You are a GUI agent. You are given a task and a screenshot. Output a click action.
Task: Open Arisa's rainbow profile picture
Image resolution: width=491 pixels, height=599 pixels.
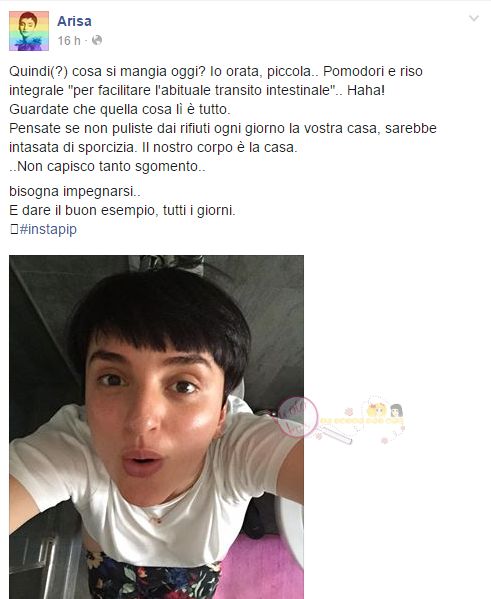tap(29, 31)
